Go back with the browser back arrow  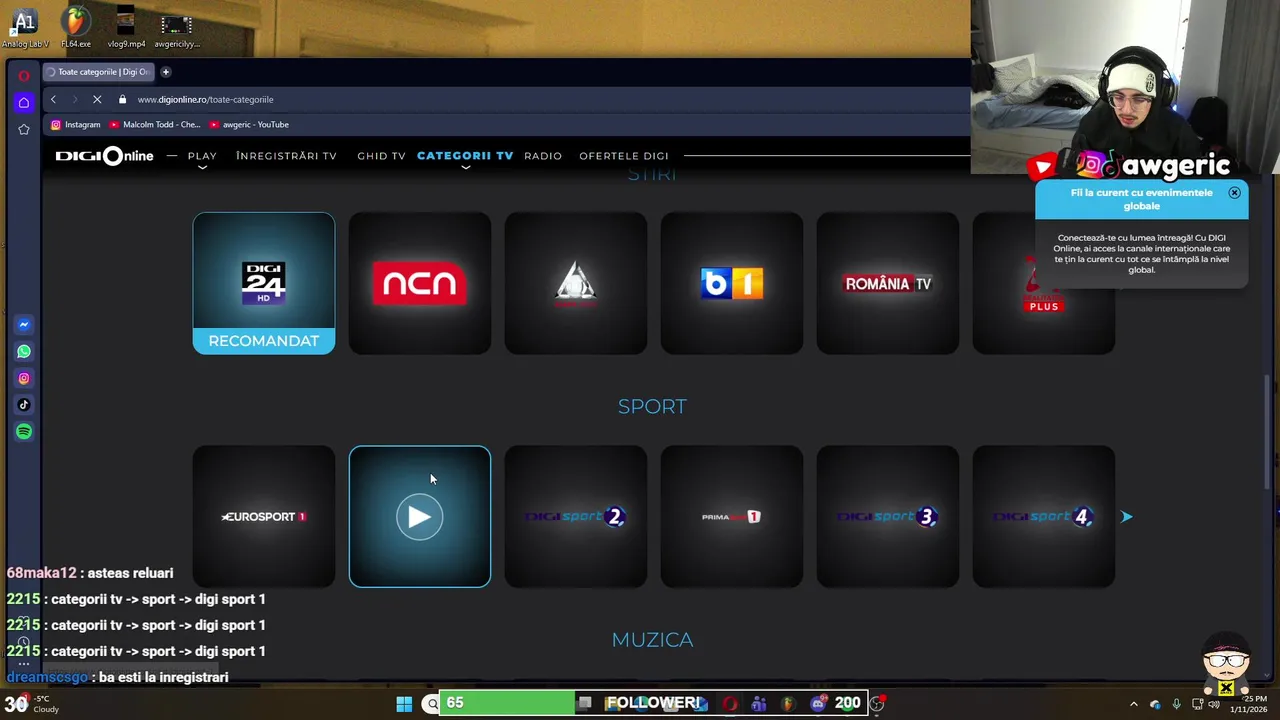click(x=53, y=99)
